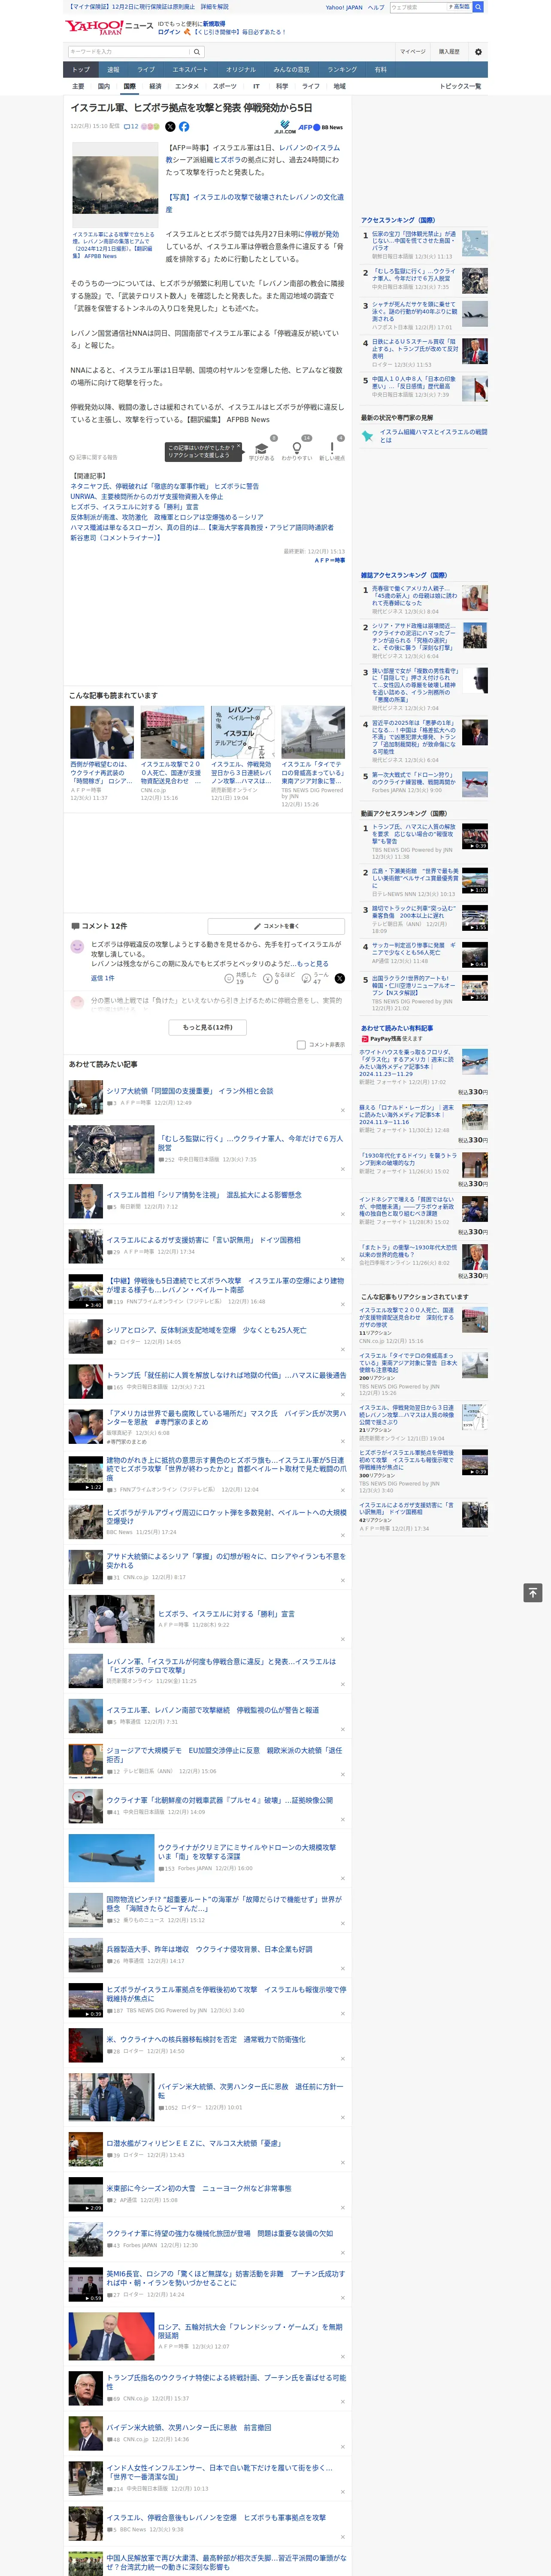Share article on Facebook icon
Image resolution: width=551 pixels, height=2576 pixels.
(184, 127)
